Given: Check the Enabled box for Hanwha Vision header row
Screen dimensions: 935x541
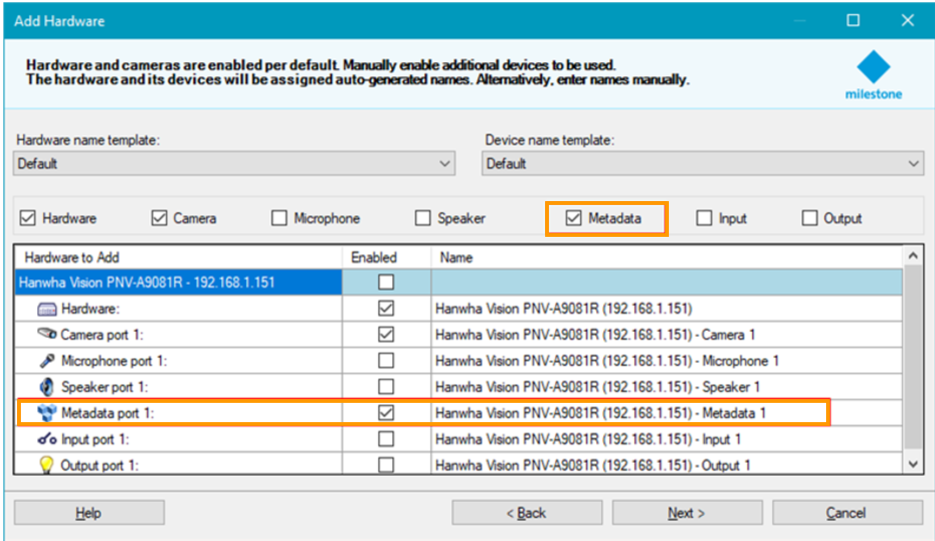Looking at the screenshot, I should click(386, 282).
